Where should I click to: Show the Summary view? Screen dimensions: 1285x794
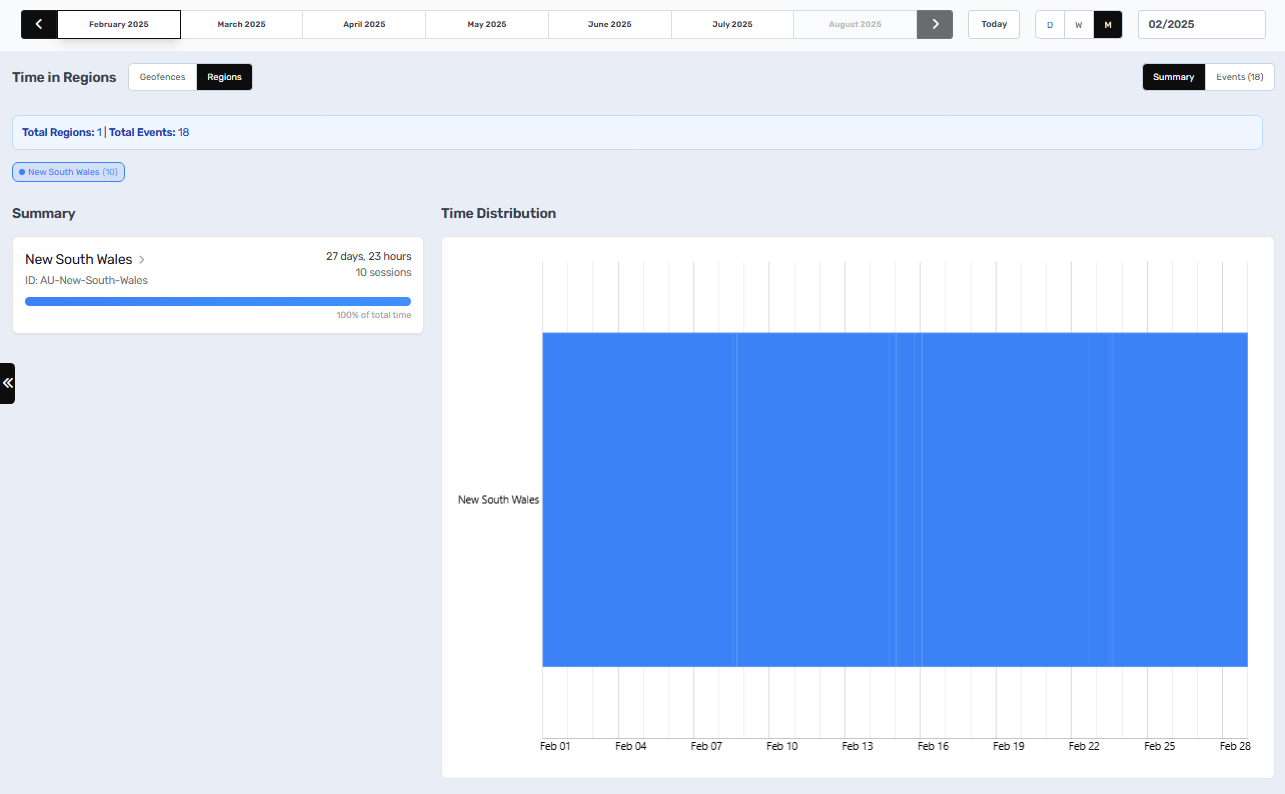pyautogui.click(x=1174, y=77)
